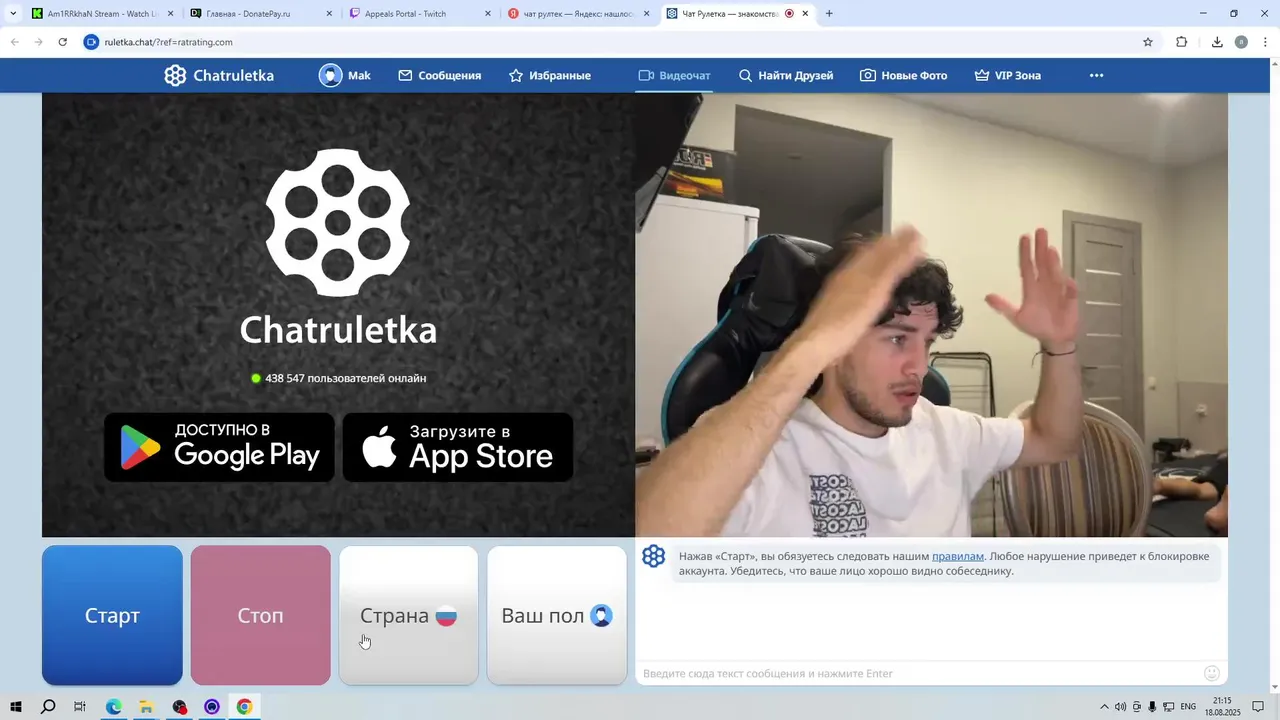Open the App Store download badge
The width and height of the screenshot is (1280, 720).
[458, 447]
